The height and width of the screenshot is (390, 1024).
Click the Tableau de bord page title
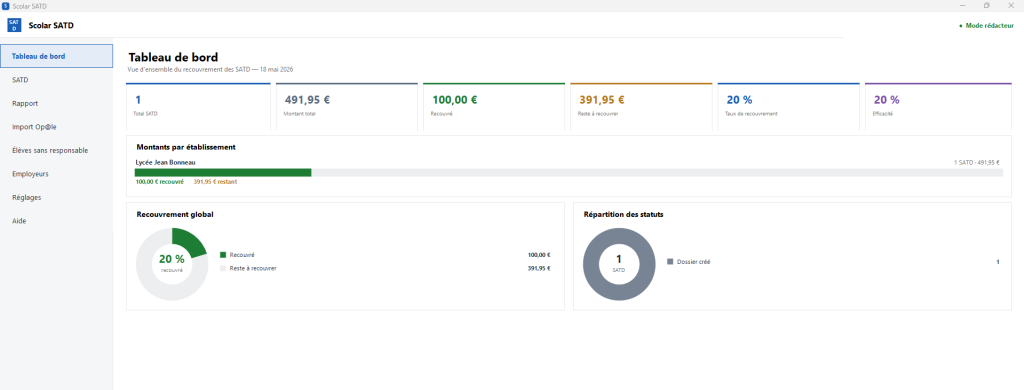173,57
